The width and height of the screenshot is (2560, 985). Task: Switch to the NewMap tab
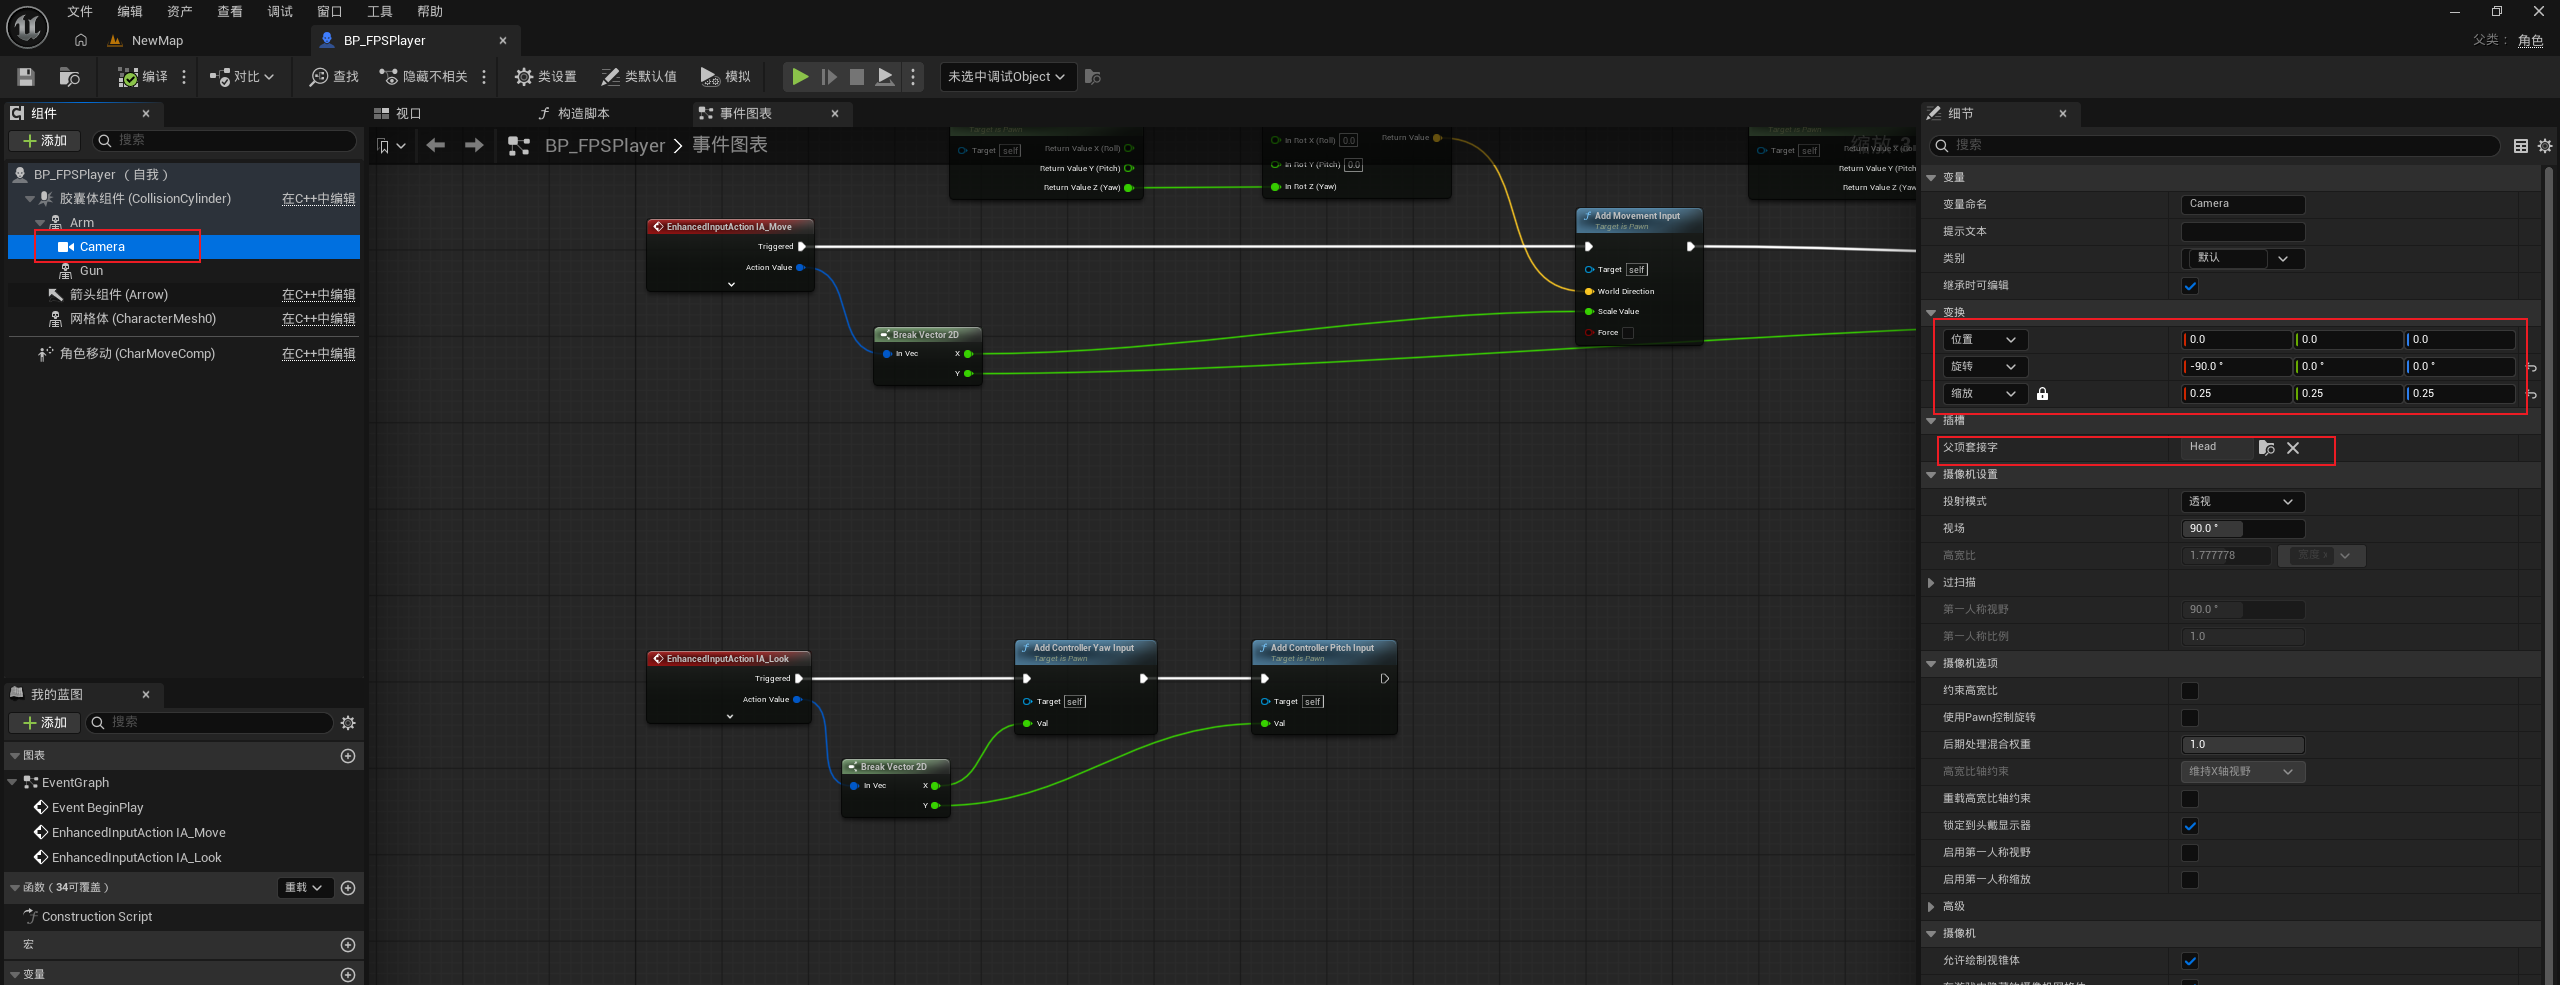click(x=146, y=41)
